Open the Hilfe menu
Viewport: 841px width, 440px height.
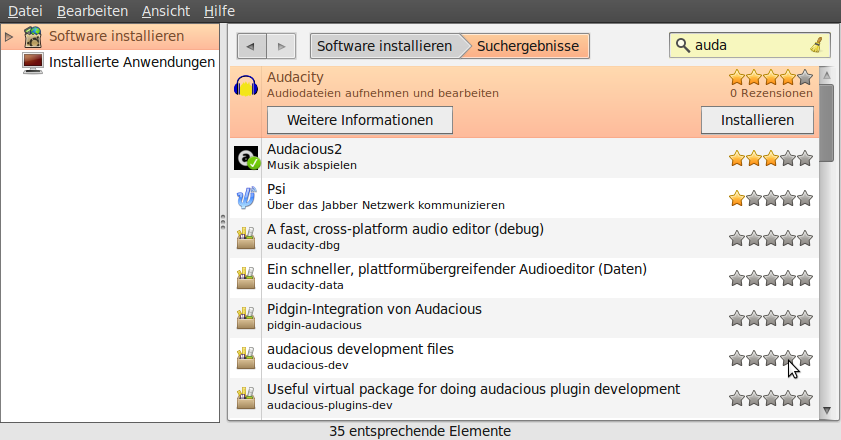[218, 11]
